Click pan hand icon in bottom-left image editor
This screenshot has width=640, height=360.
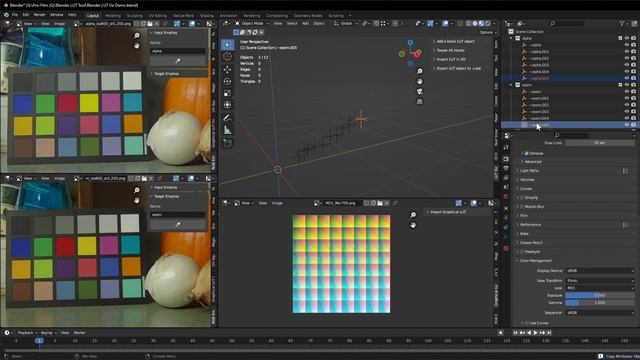coord(137,200)
